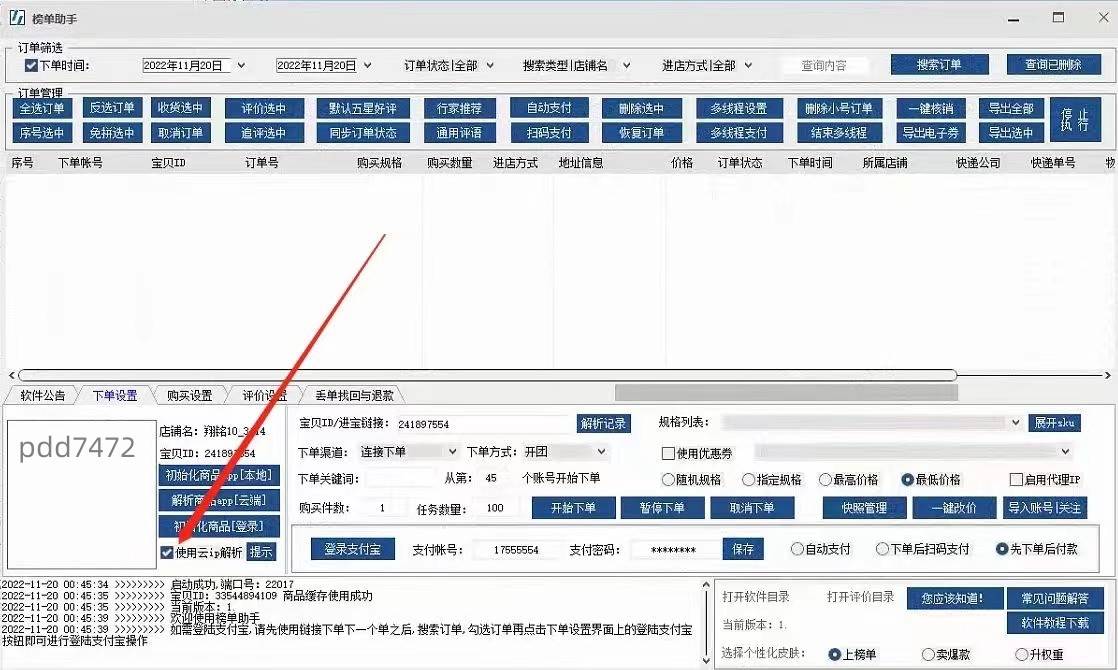Select the 先下单后付款 radio option
This screenshot has height=670, width=1118.
point(1002,549)
